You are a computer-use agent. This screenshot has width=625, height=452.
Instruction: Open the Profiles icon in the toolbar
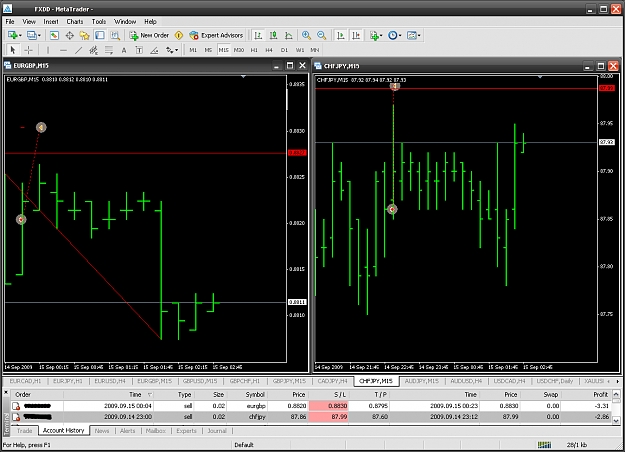(x=32, y=35)
